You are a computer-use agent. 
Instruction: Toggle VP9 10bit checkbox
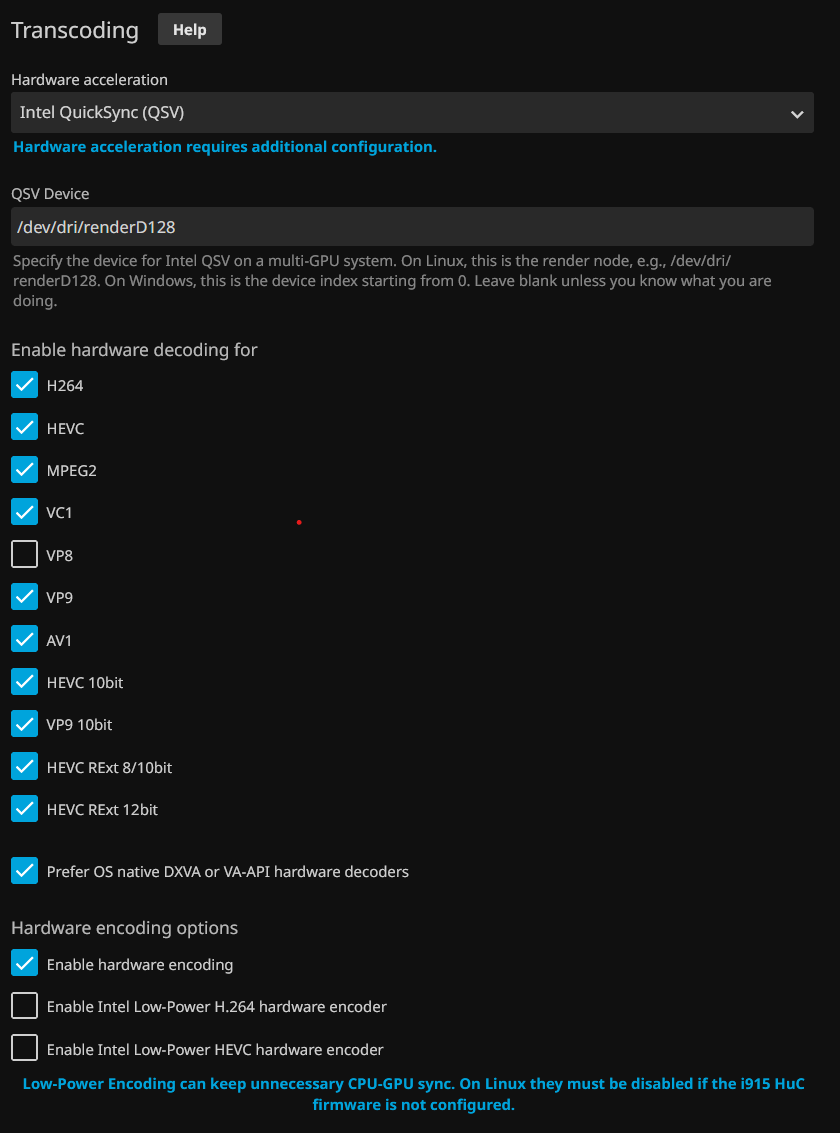[x=24, y=724]
